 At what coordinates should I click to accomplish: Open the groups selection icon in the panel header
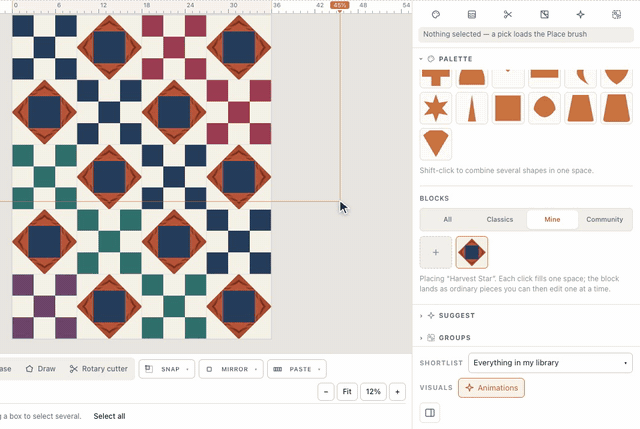(616, 15)
